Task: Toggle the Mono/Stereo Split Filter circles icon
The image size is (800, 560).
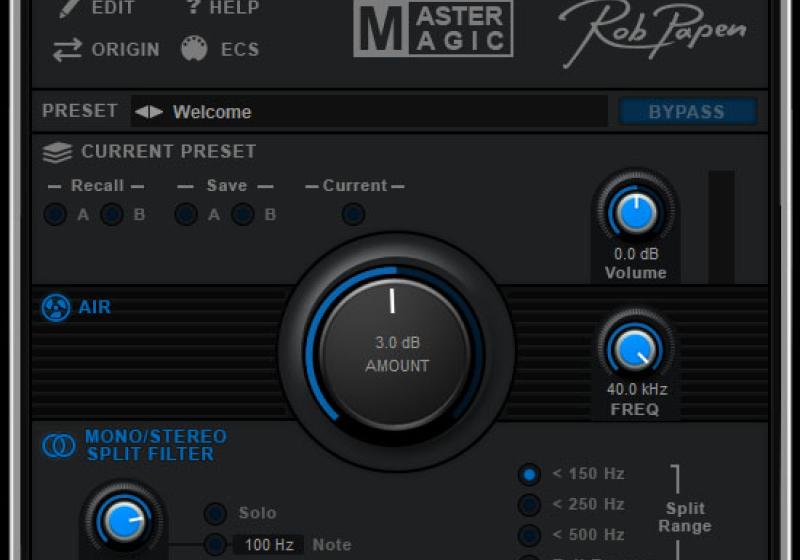Action: 59,445
